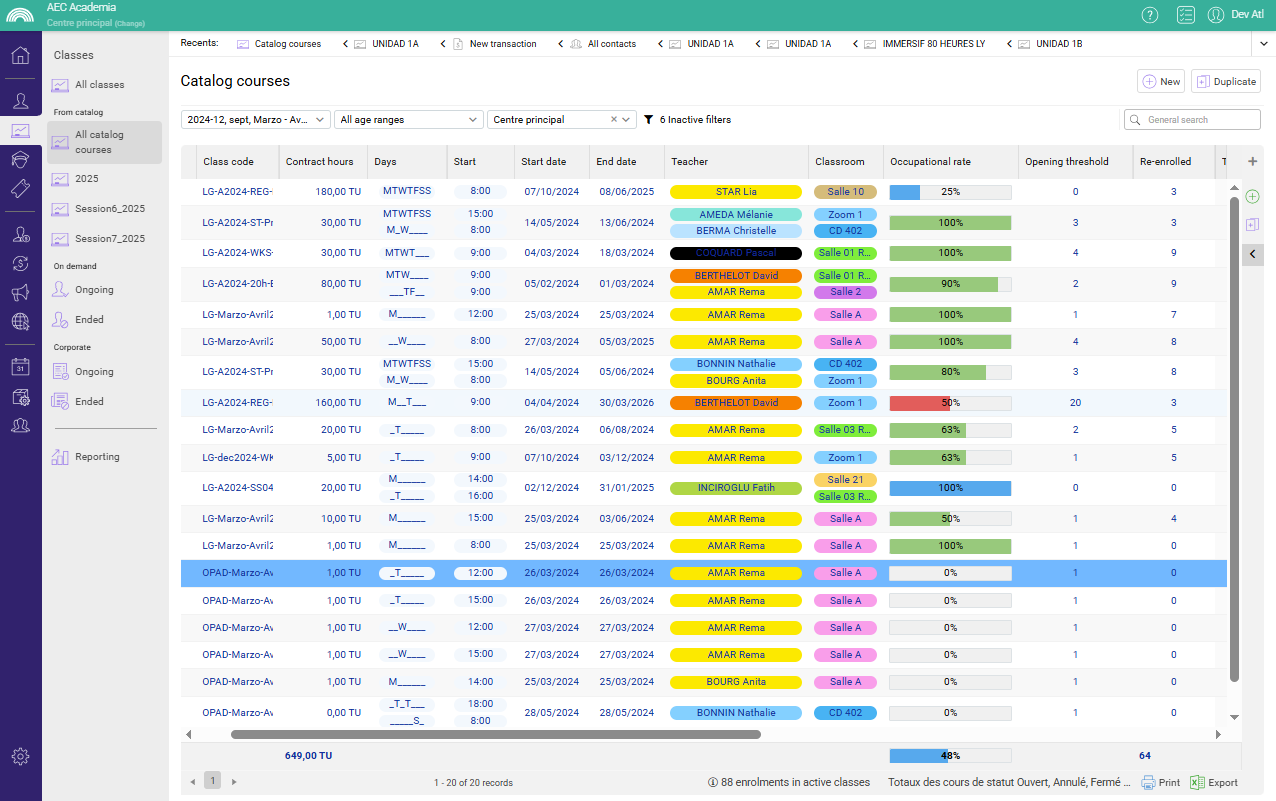Click the 90% occupational rate bar
Viewport: 1276px width, 801px height.
tap(950, 284)
